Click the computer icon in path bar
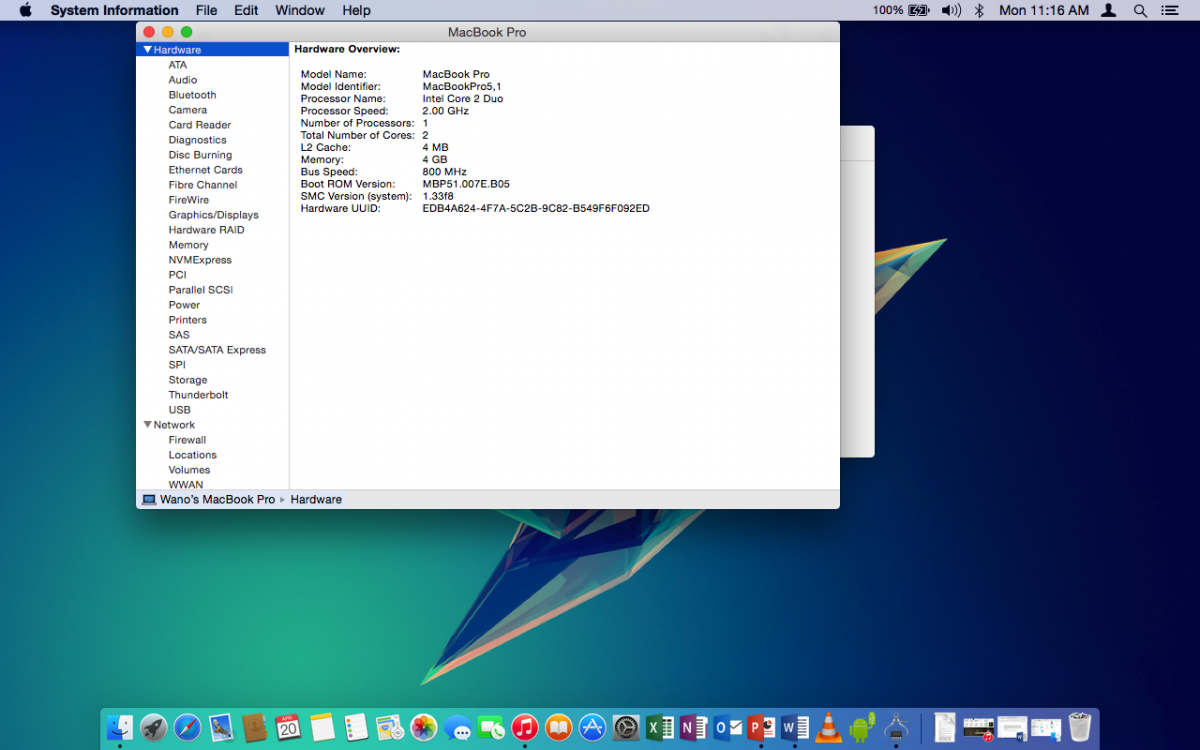 coord(149,499)
